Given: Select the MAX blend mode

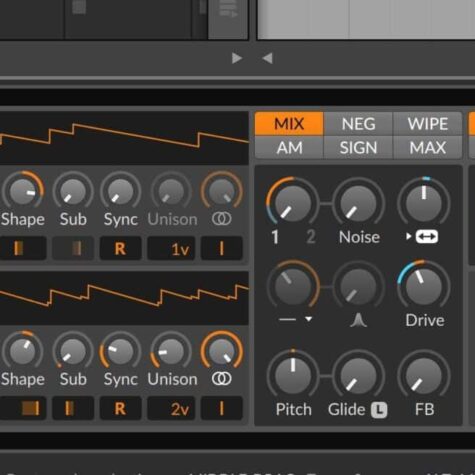Looking at the screenshot, I should (x=428, y=147).
